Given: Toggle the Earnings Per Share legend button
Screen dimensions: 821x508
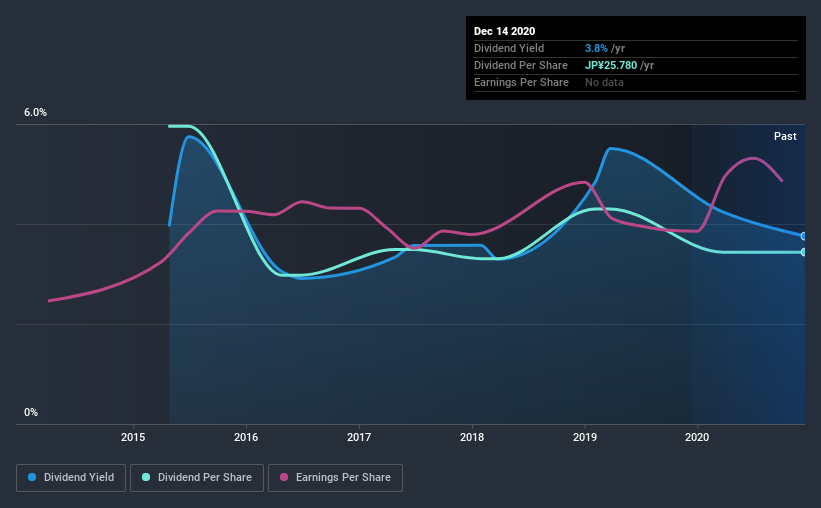Looking at the screenshot, I should [335, 478].
